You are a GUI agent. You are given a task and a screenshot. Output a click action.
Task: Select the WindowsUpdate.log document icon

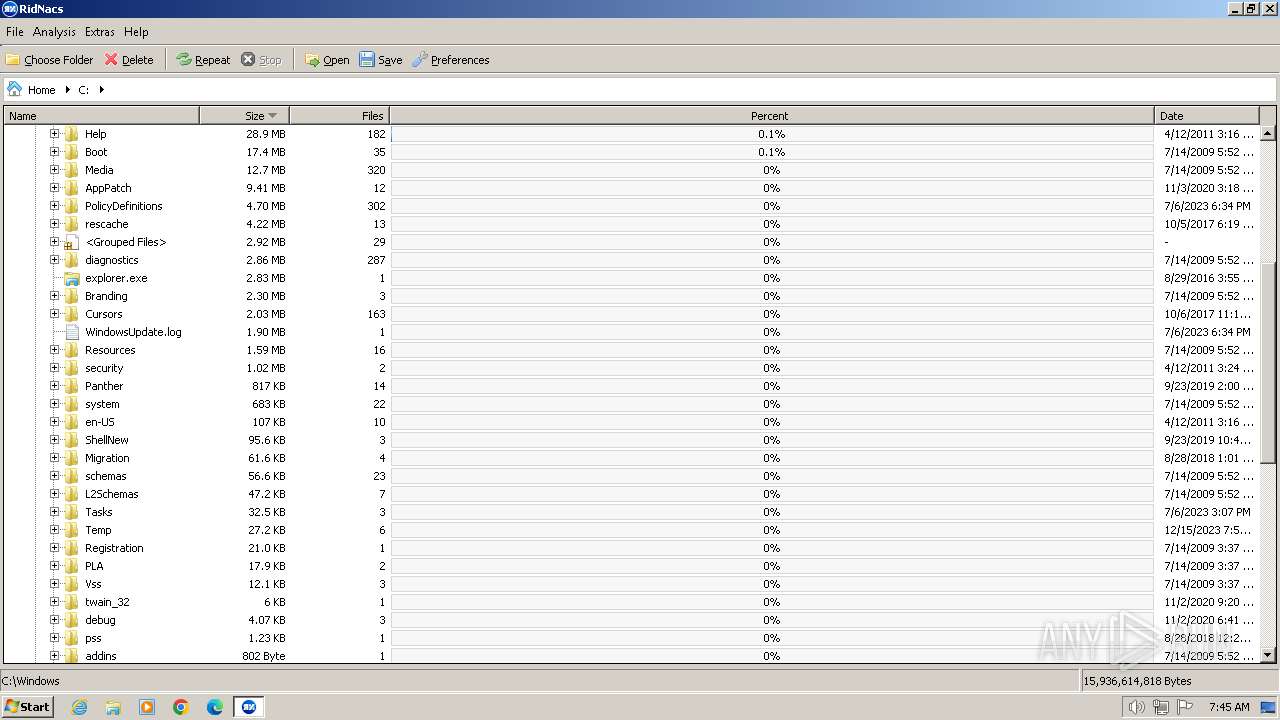click(71, 332)
